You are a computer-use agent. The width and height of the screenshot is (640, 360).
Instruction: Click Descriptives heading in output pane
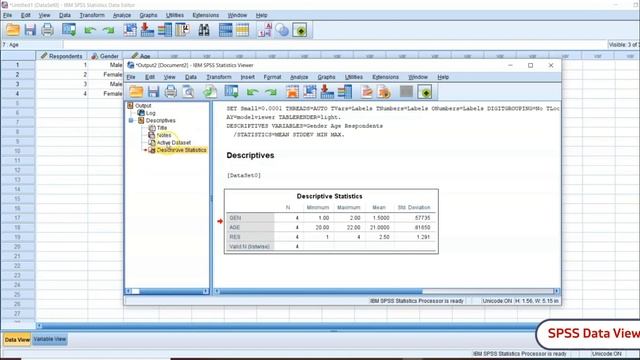(x=250, y=156)
